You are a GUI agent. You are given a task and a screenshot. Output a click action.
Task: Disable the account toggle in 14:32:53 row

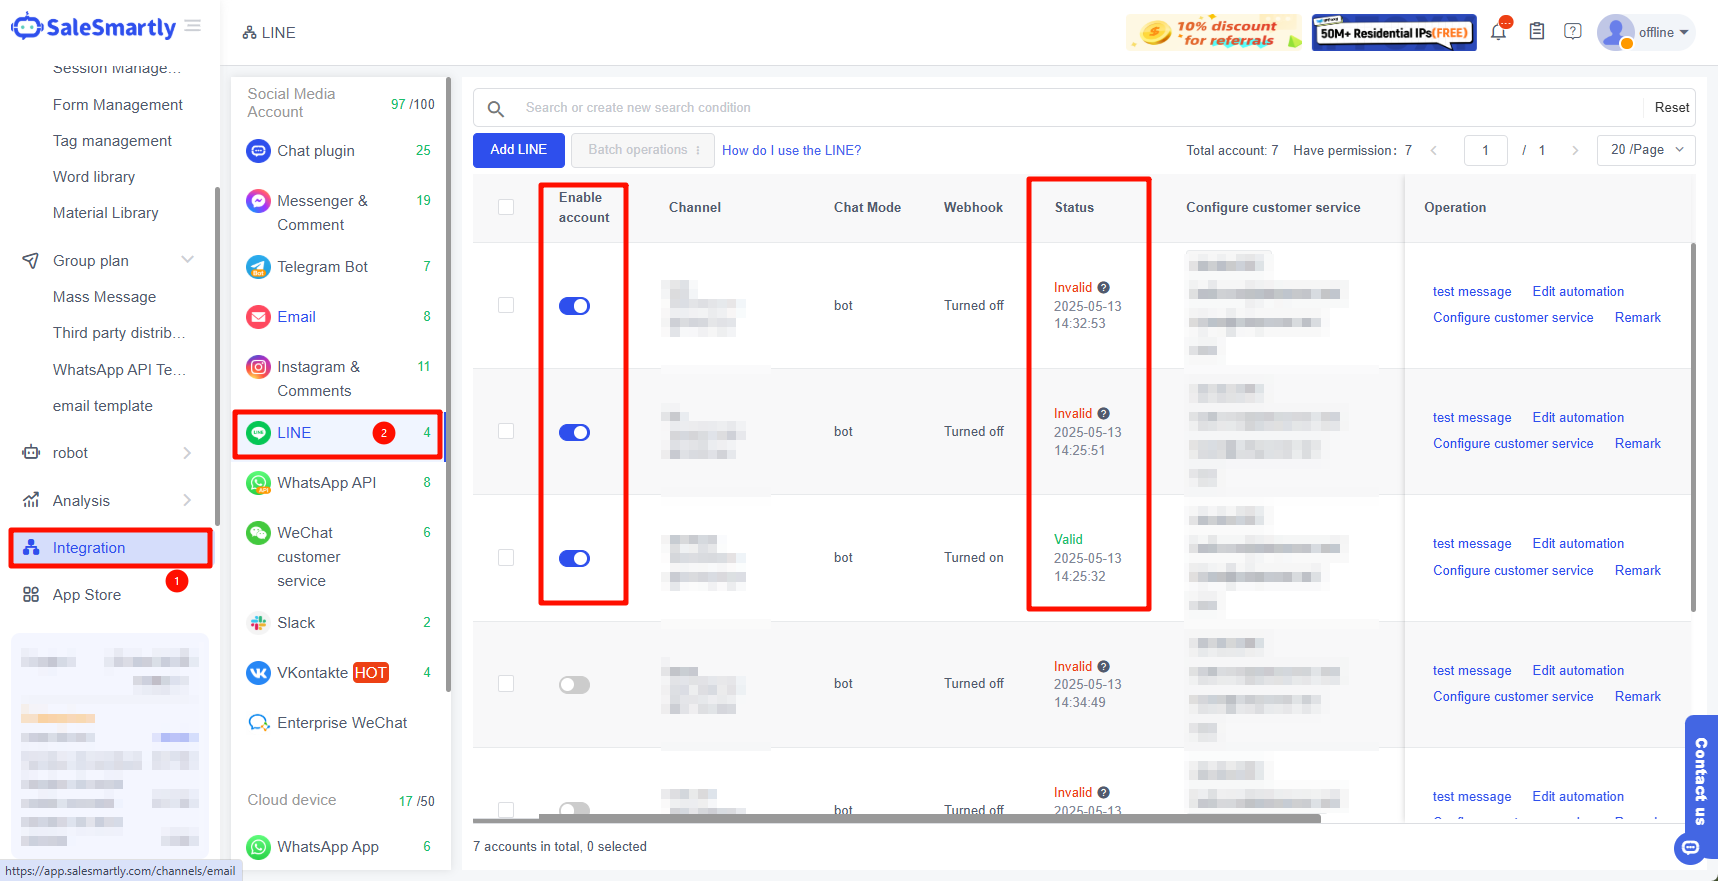pos(574,306)
